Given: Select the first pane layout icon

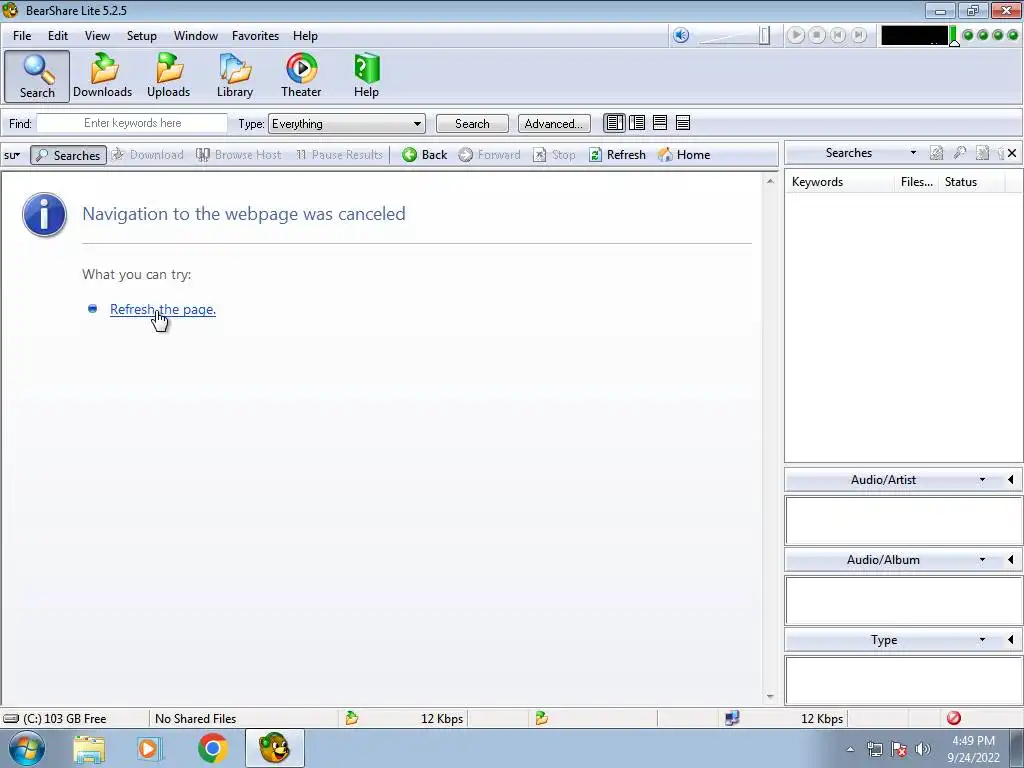Looking at the screenshot, I should click(614, 123).
